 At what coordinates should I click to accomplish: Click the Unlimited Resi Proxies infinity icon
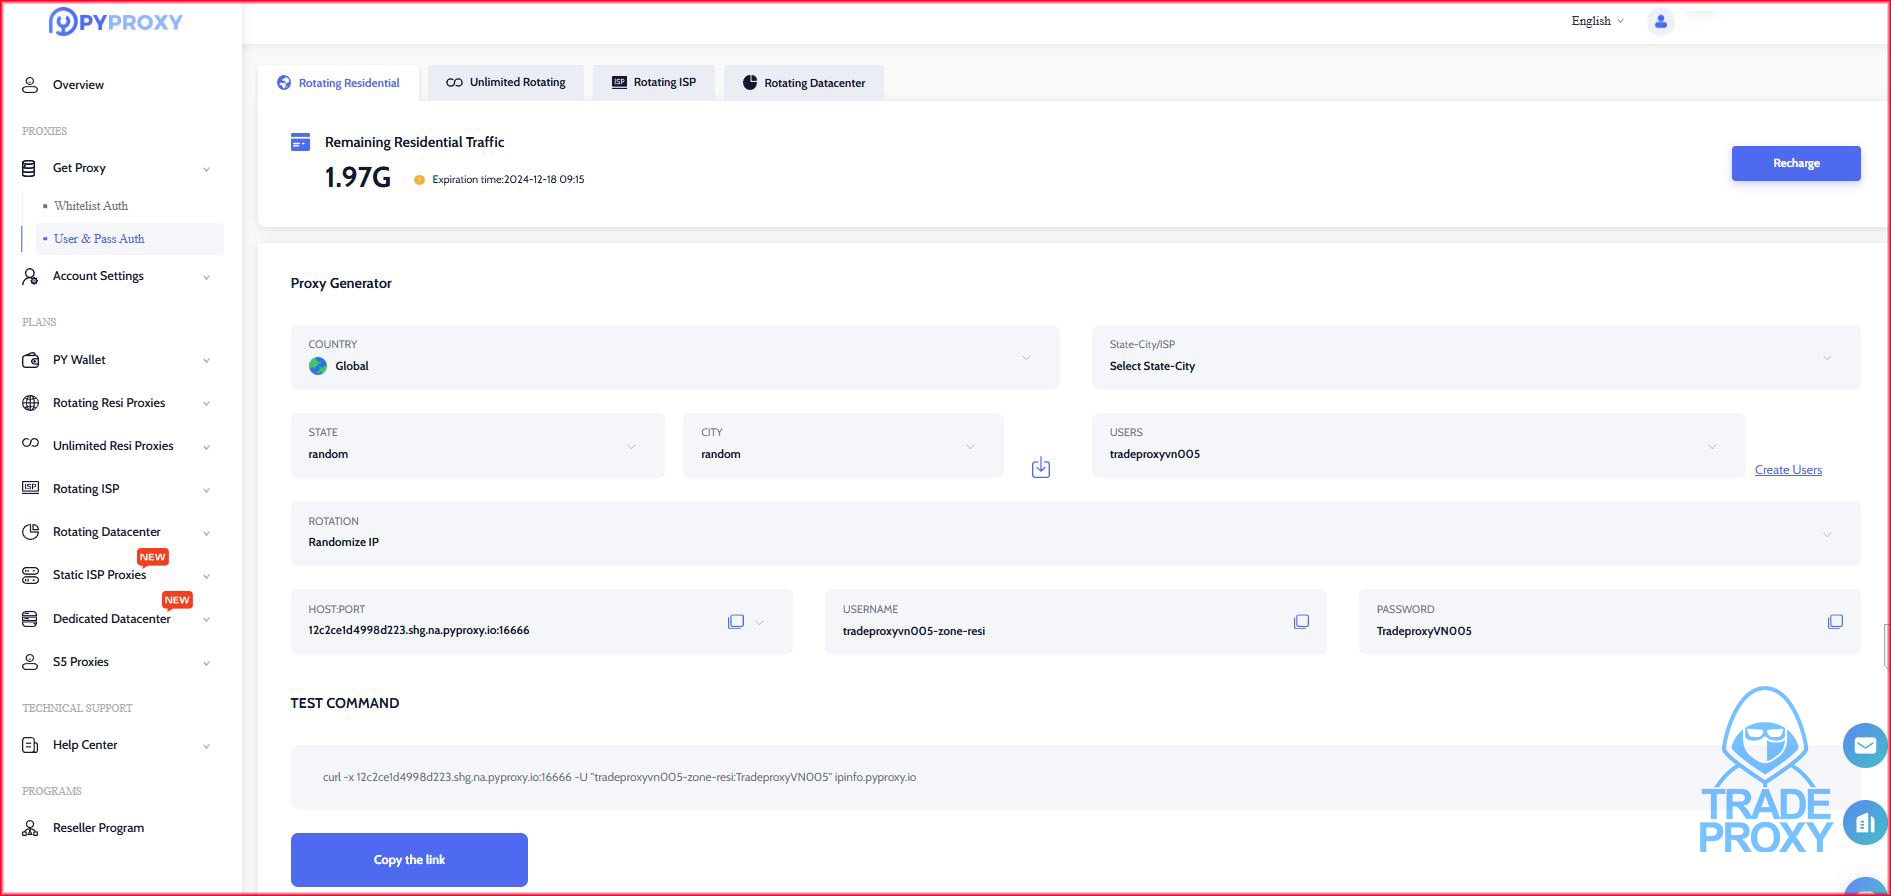pyautogui.click(x=30, y=443)
